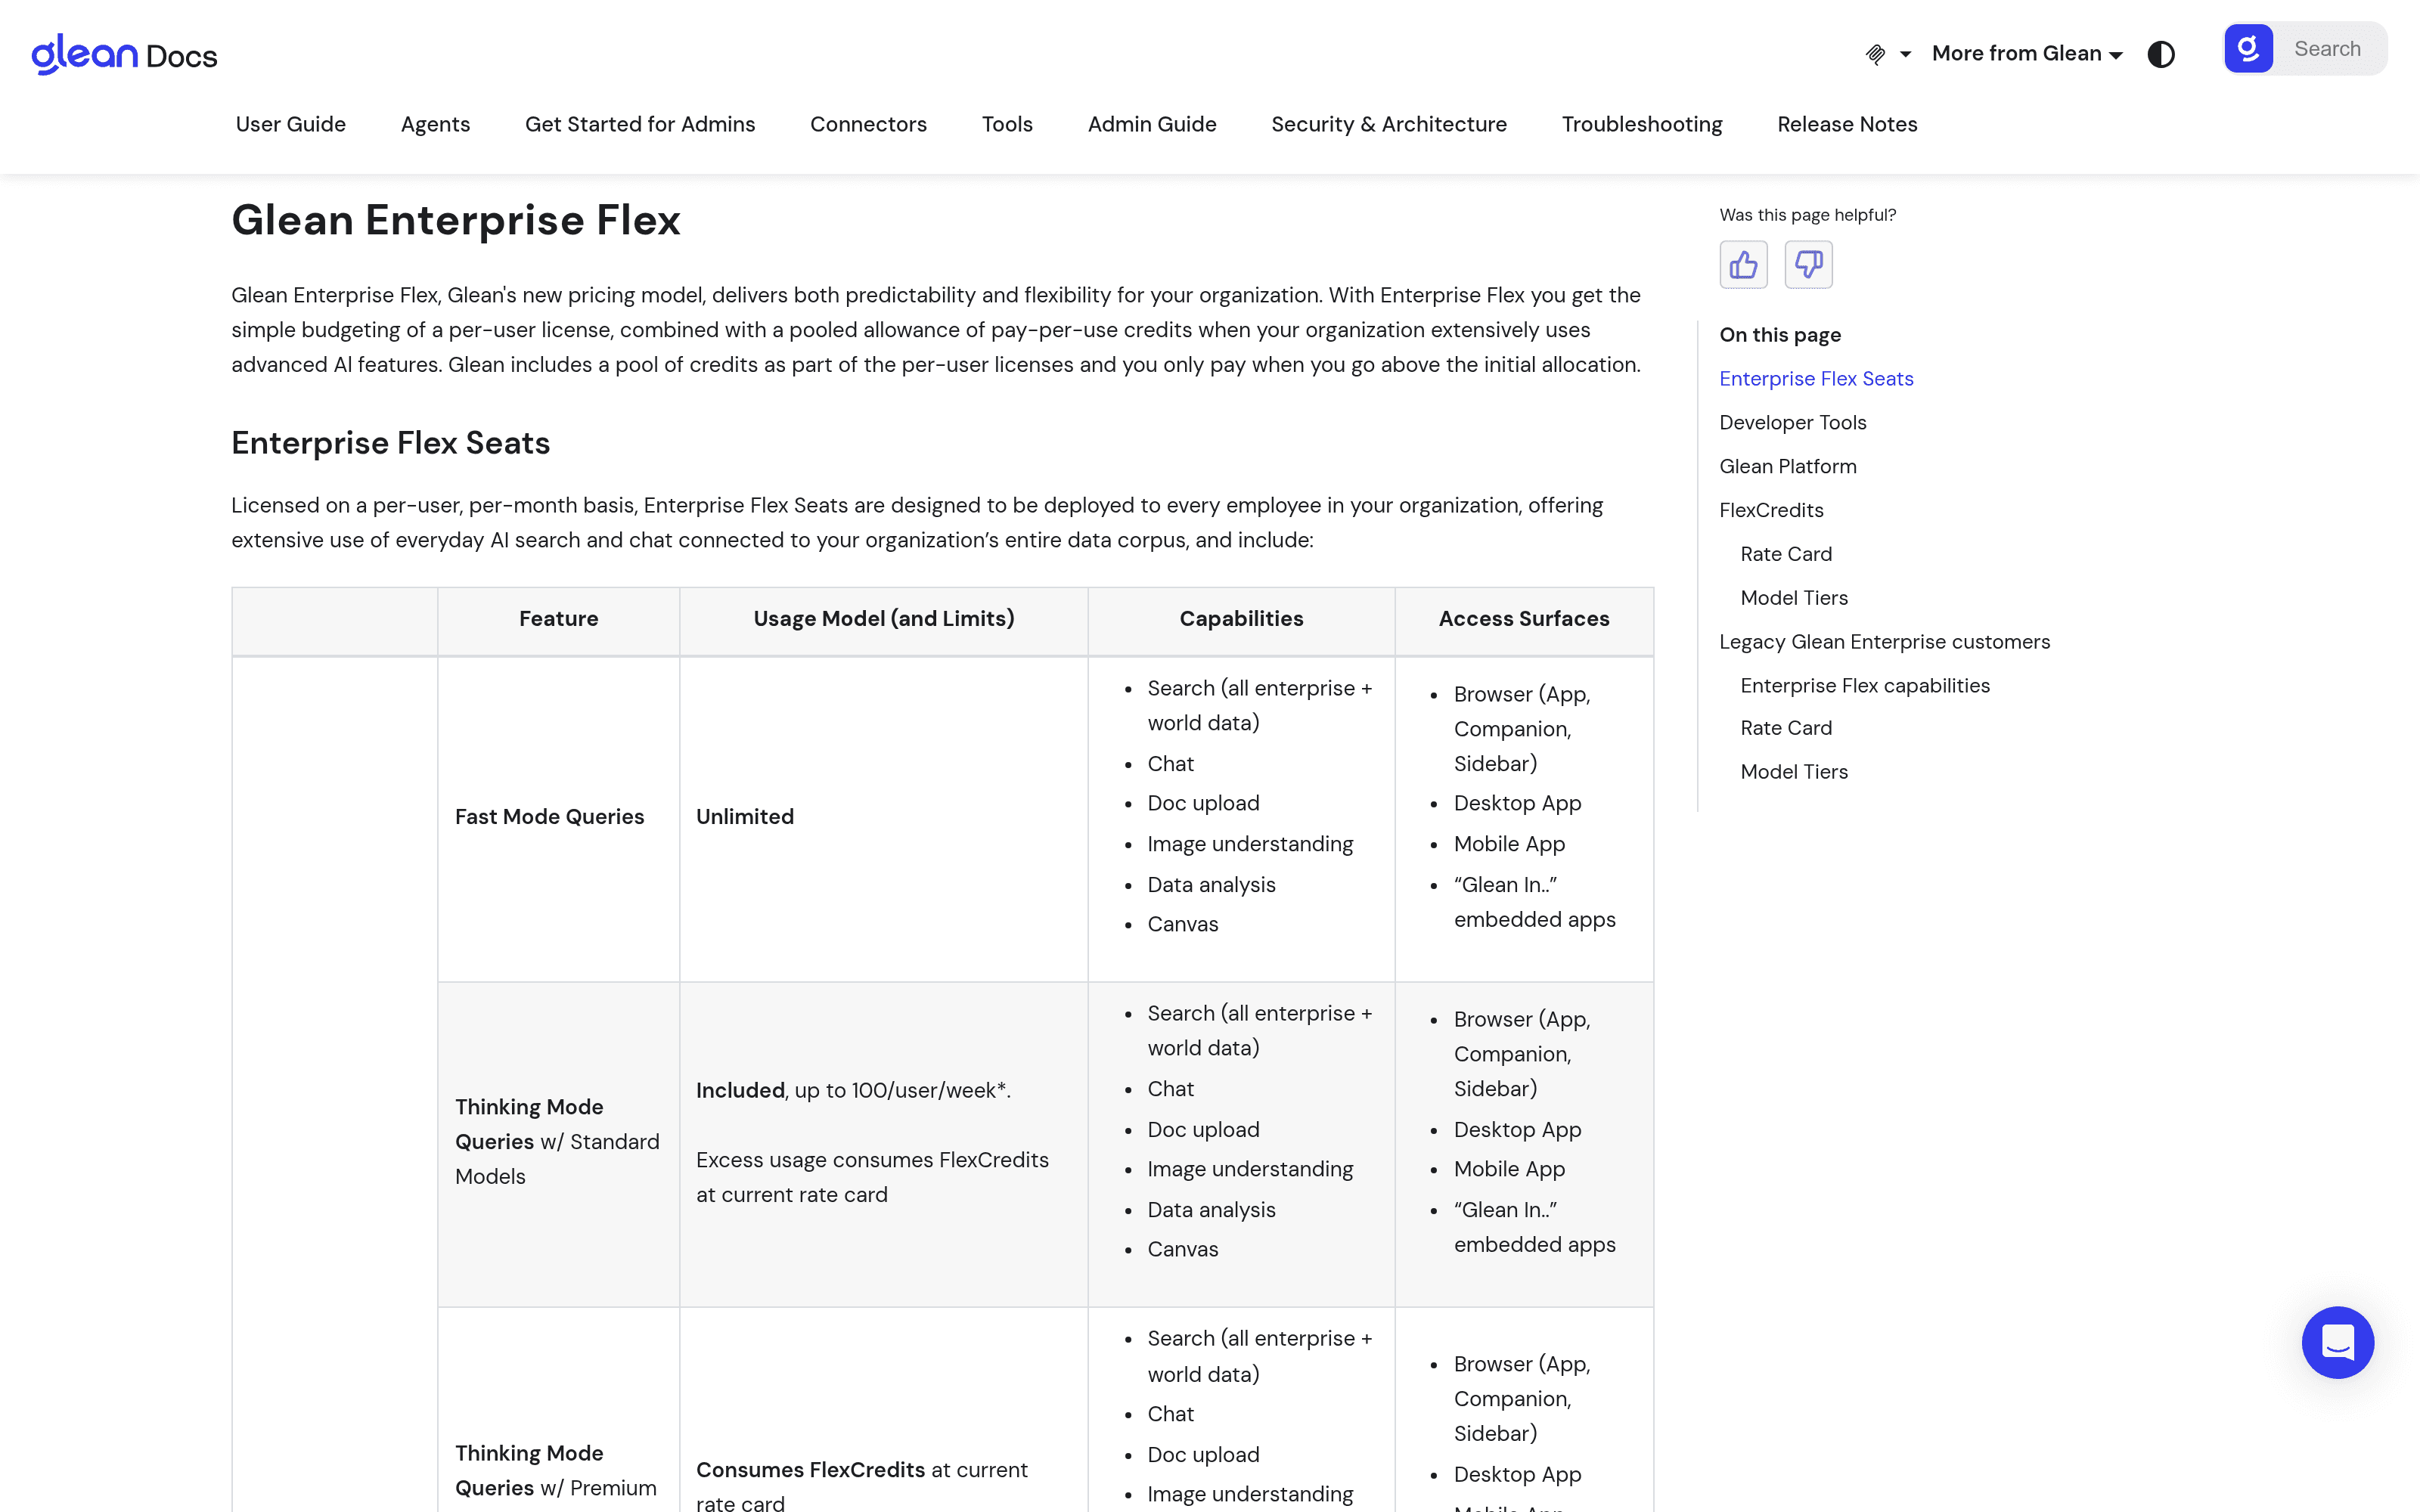Jump to FlexCredits section
This screenshot has height=1512, width=2420.
[x=1771, y=511]
